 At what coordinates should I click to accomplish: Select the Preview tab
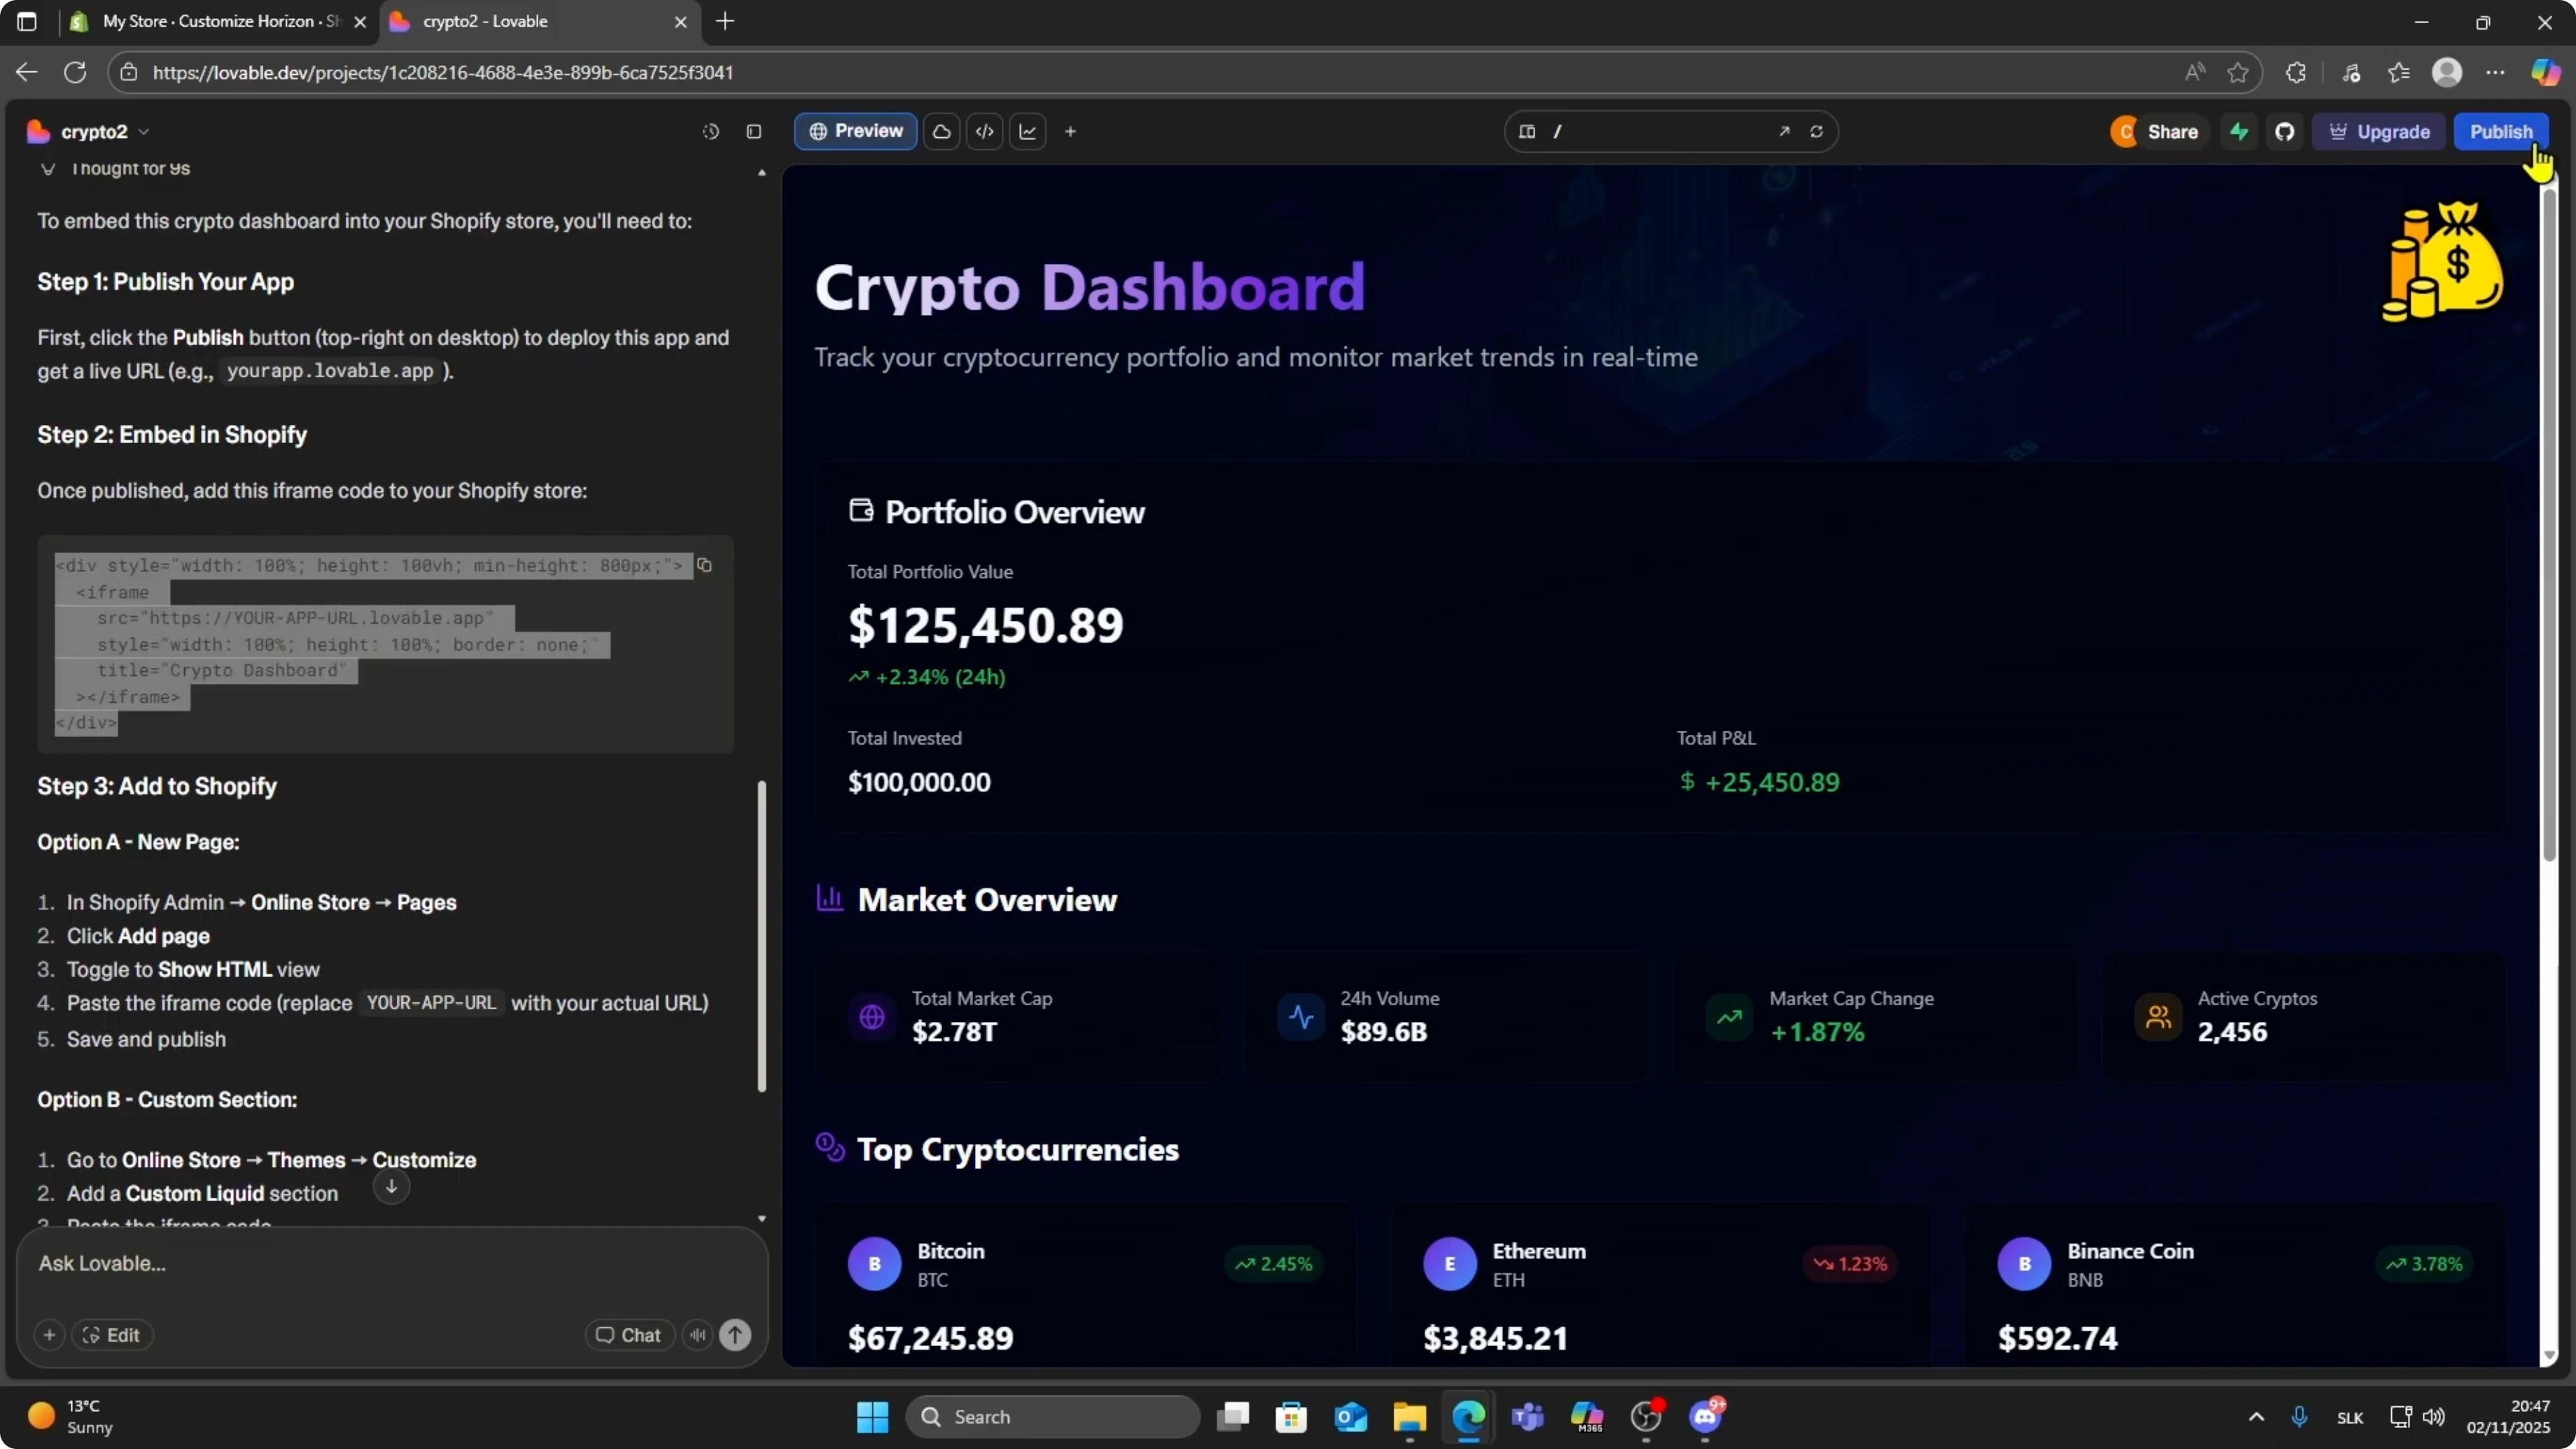(856, 131)
